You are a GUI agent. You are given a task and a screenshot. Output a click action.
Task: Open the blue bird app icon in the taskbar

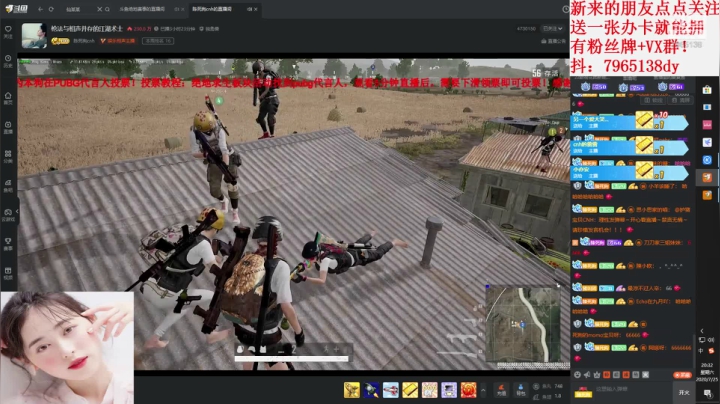click(707, 142)
